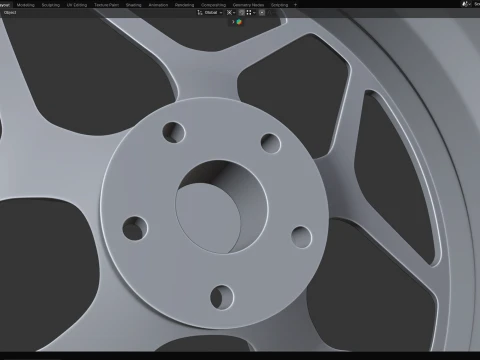The height and width of the screenshot is (360, 480).
Task: Open the Rendering workspace tab
Action: [184, 5]
